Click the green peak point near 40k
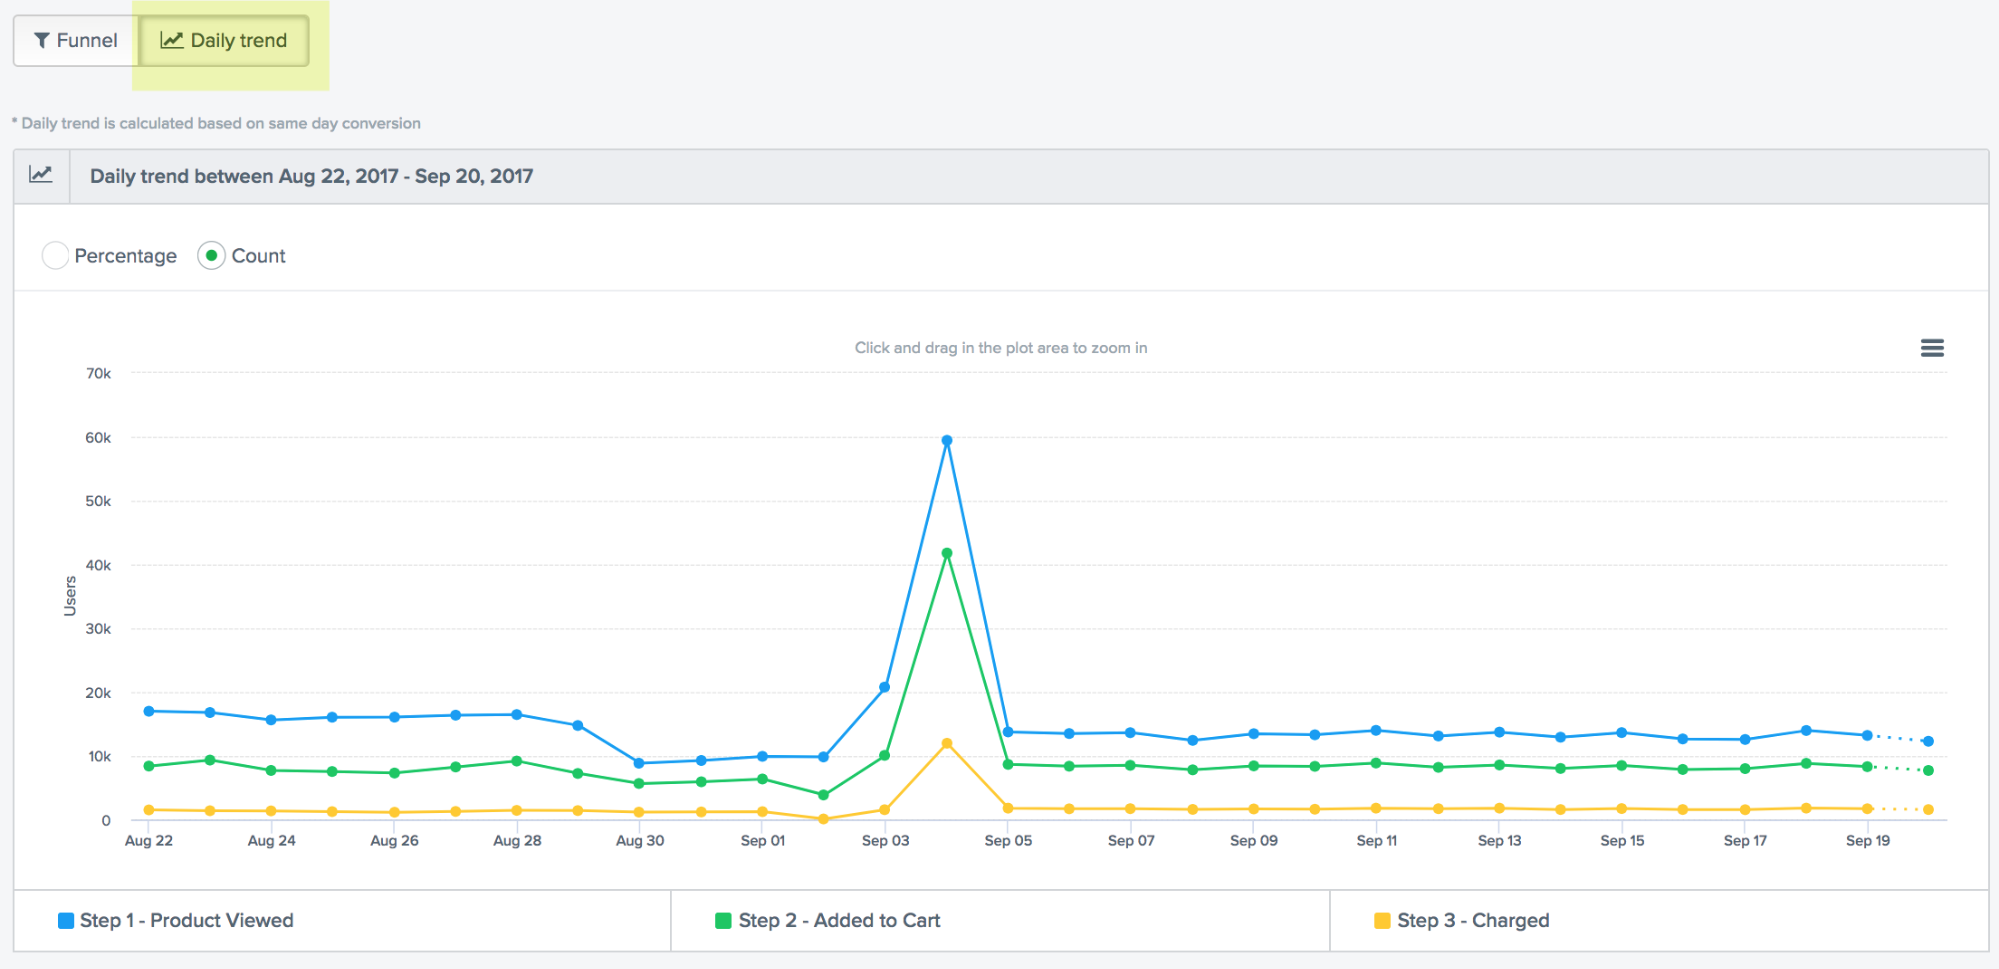The width and height of the screenshot is (1999, 969). [x=947, y=553]
